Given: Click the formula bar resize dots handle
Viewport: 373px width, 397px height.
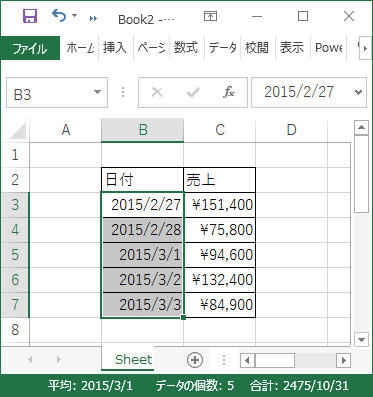Looking at the screenshot, I should pyautogui.click(x=123, y=92).
